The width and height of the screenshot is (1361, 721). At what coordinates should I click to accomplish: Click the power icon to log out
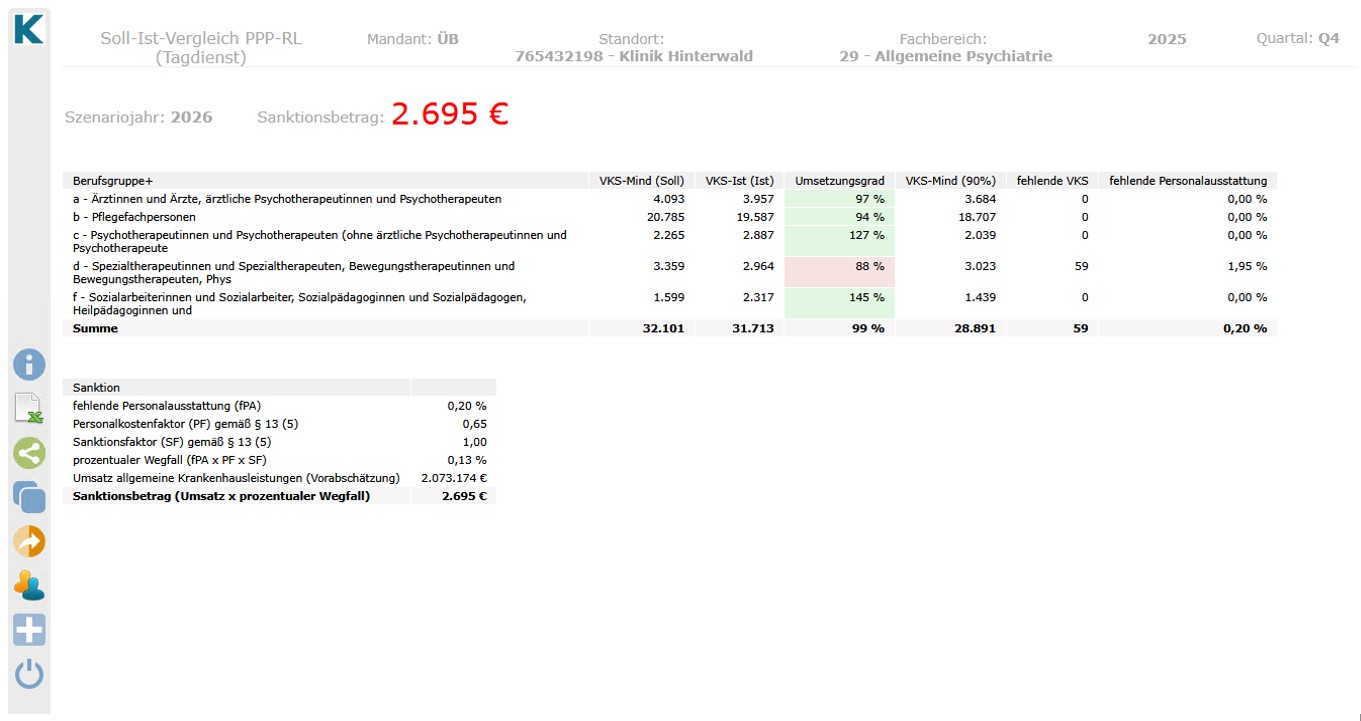click(x=29, y=674)
